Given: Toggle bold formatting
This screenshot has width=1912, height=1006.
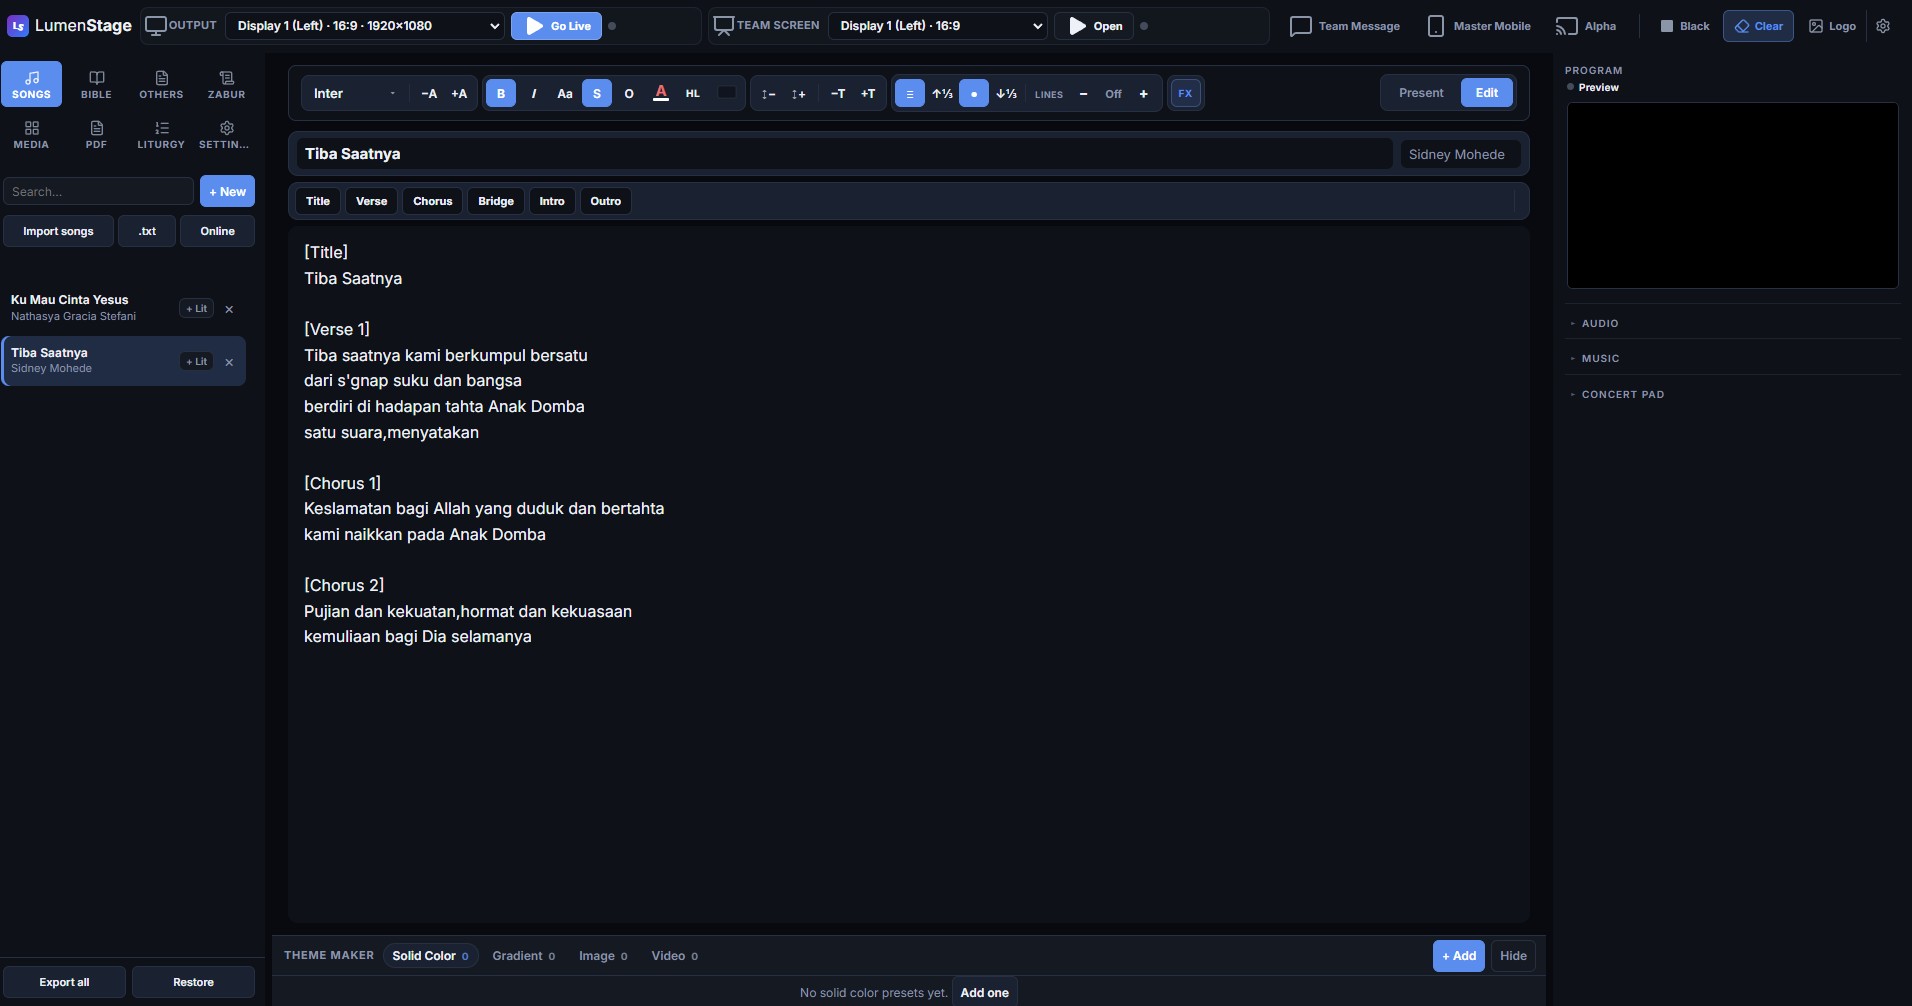Looking at the screenshot, I should (501, 94).
